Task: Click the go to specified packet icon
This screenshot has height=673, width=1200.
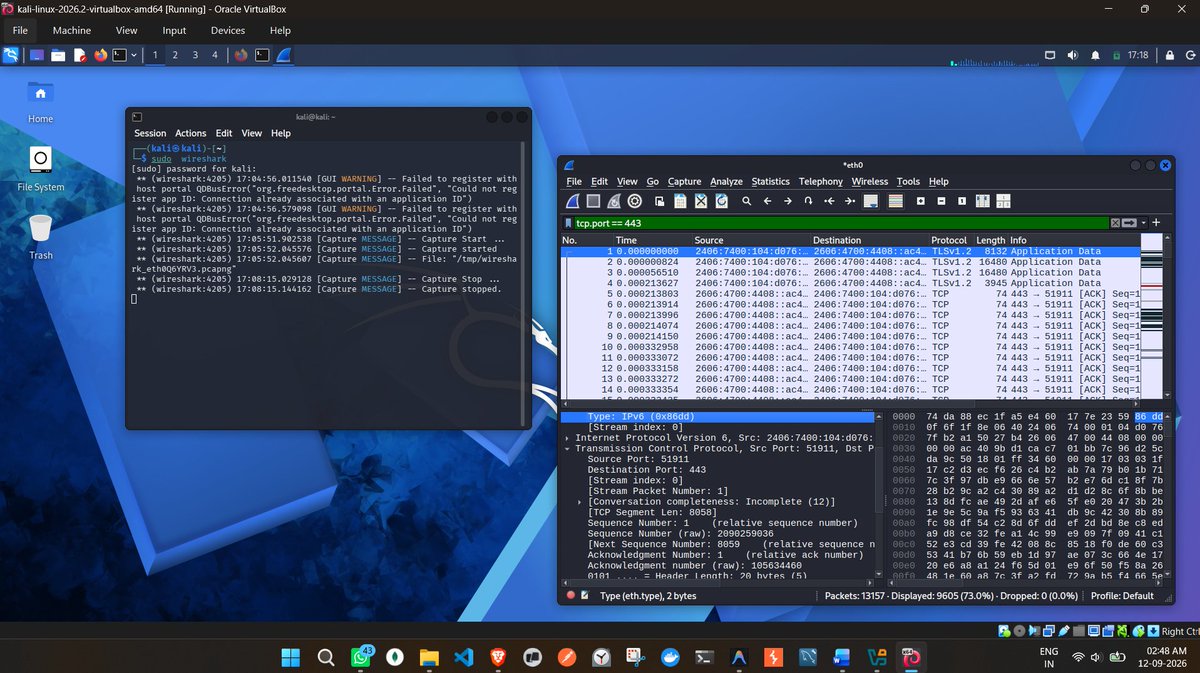Action: tap(808, 200)
